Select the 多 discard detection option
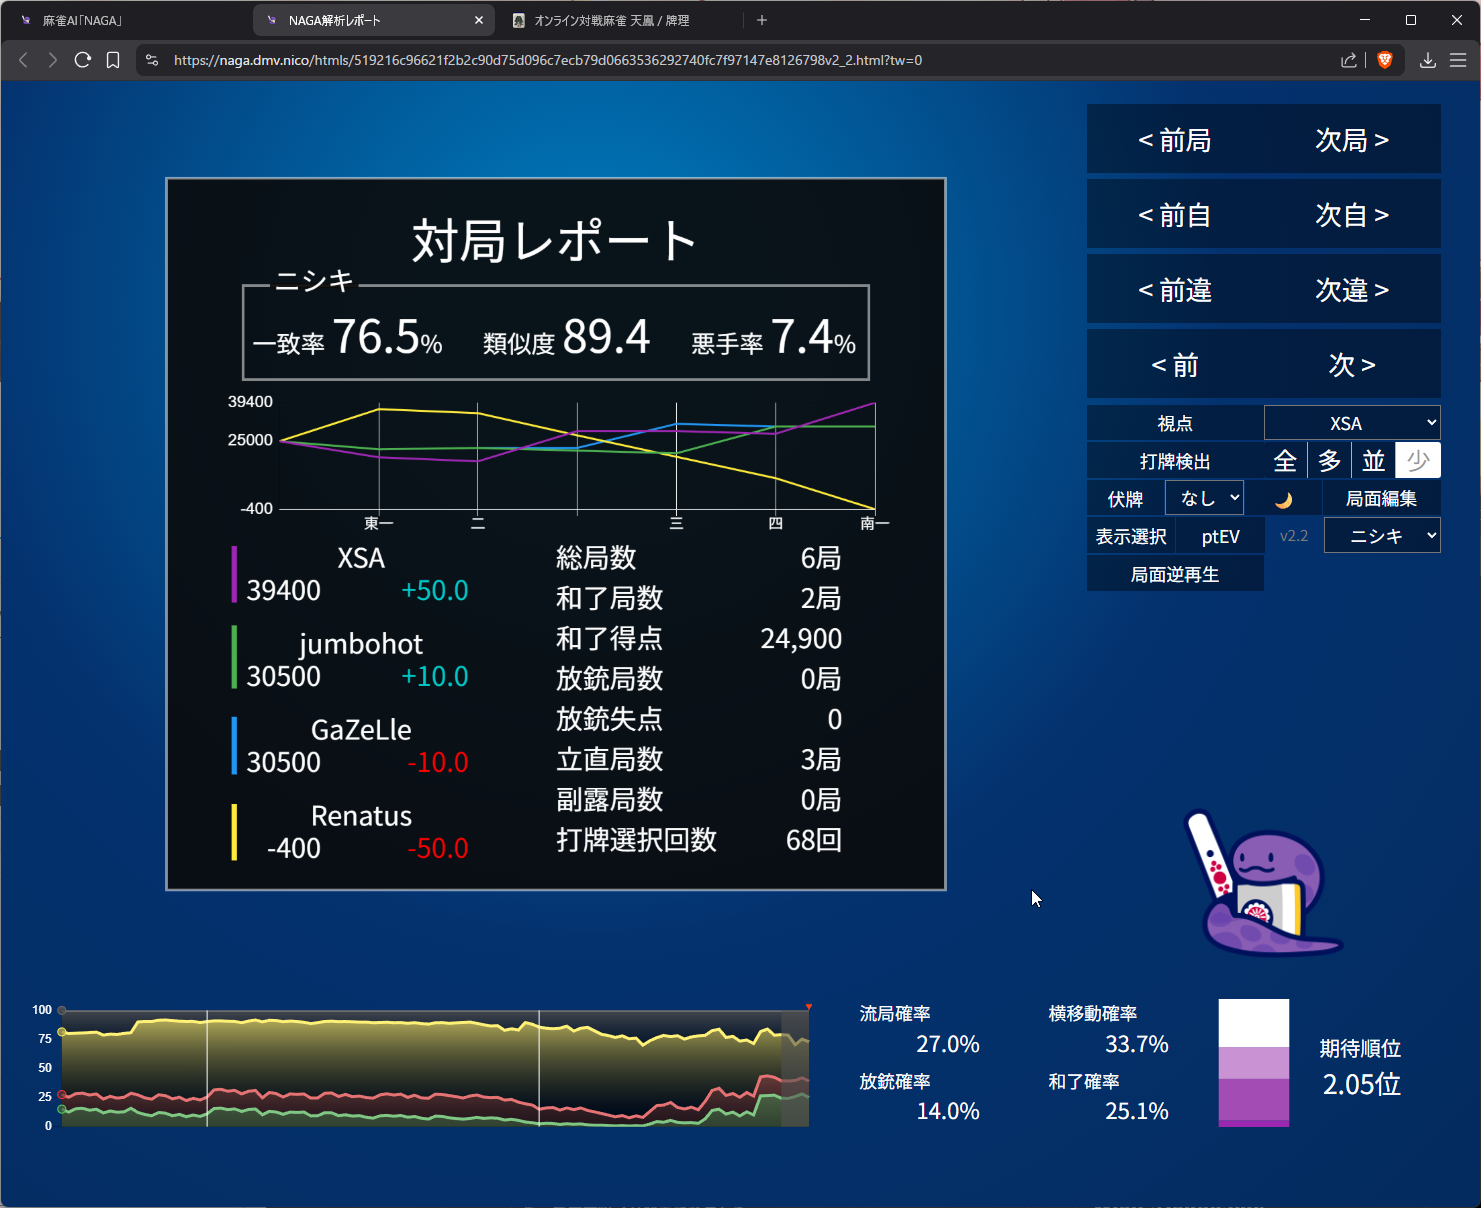This screenshot has height=1208, width=1481. coord(1329,461)
